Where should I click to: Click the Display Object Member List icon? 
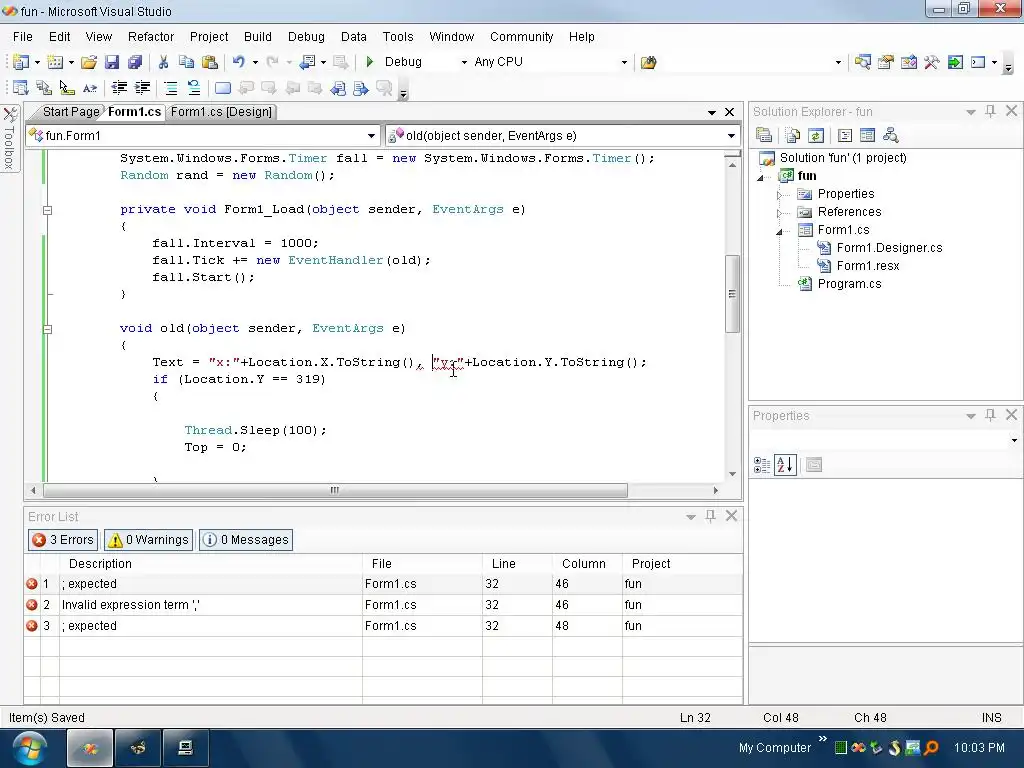point(20,88)
